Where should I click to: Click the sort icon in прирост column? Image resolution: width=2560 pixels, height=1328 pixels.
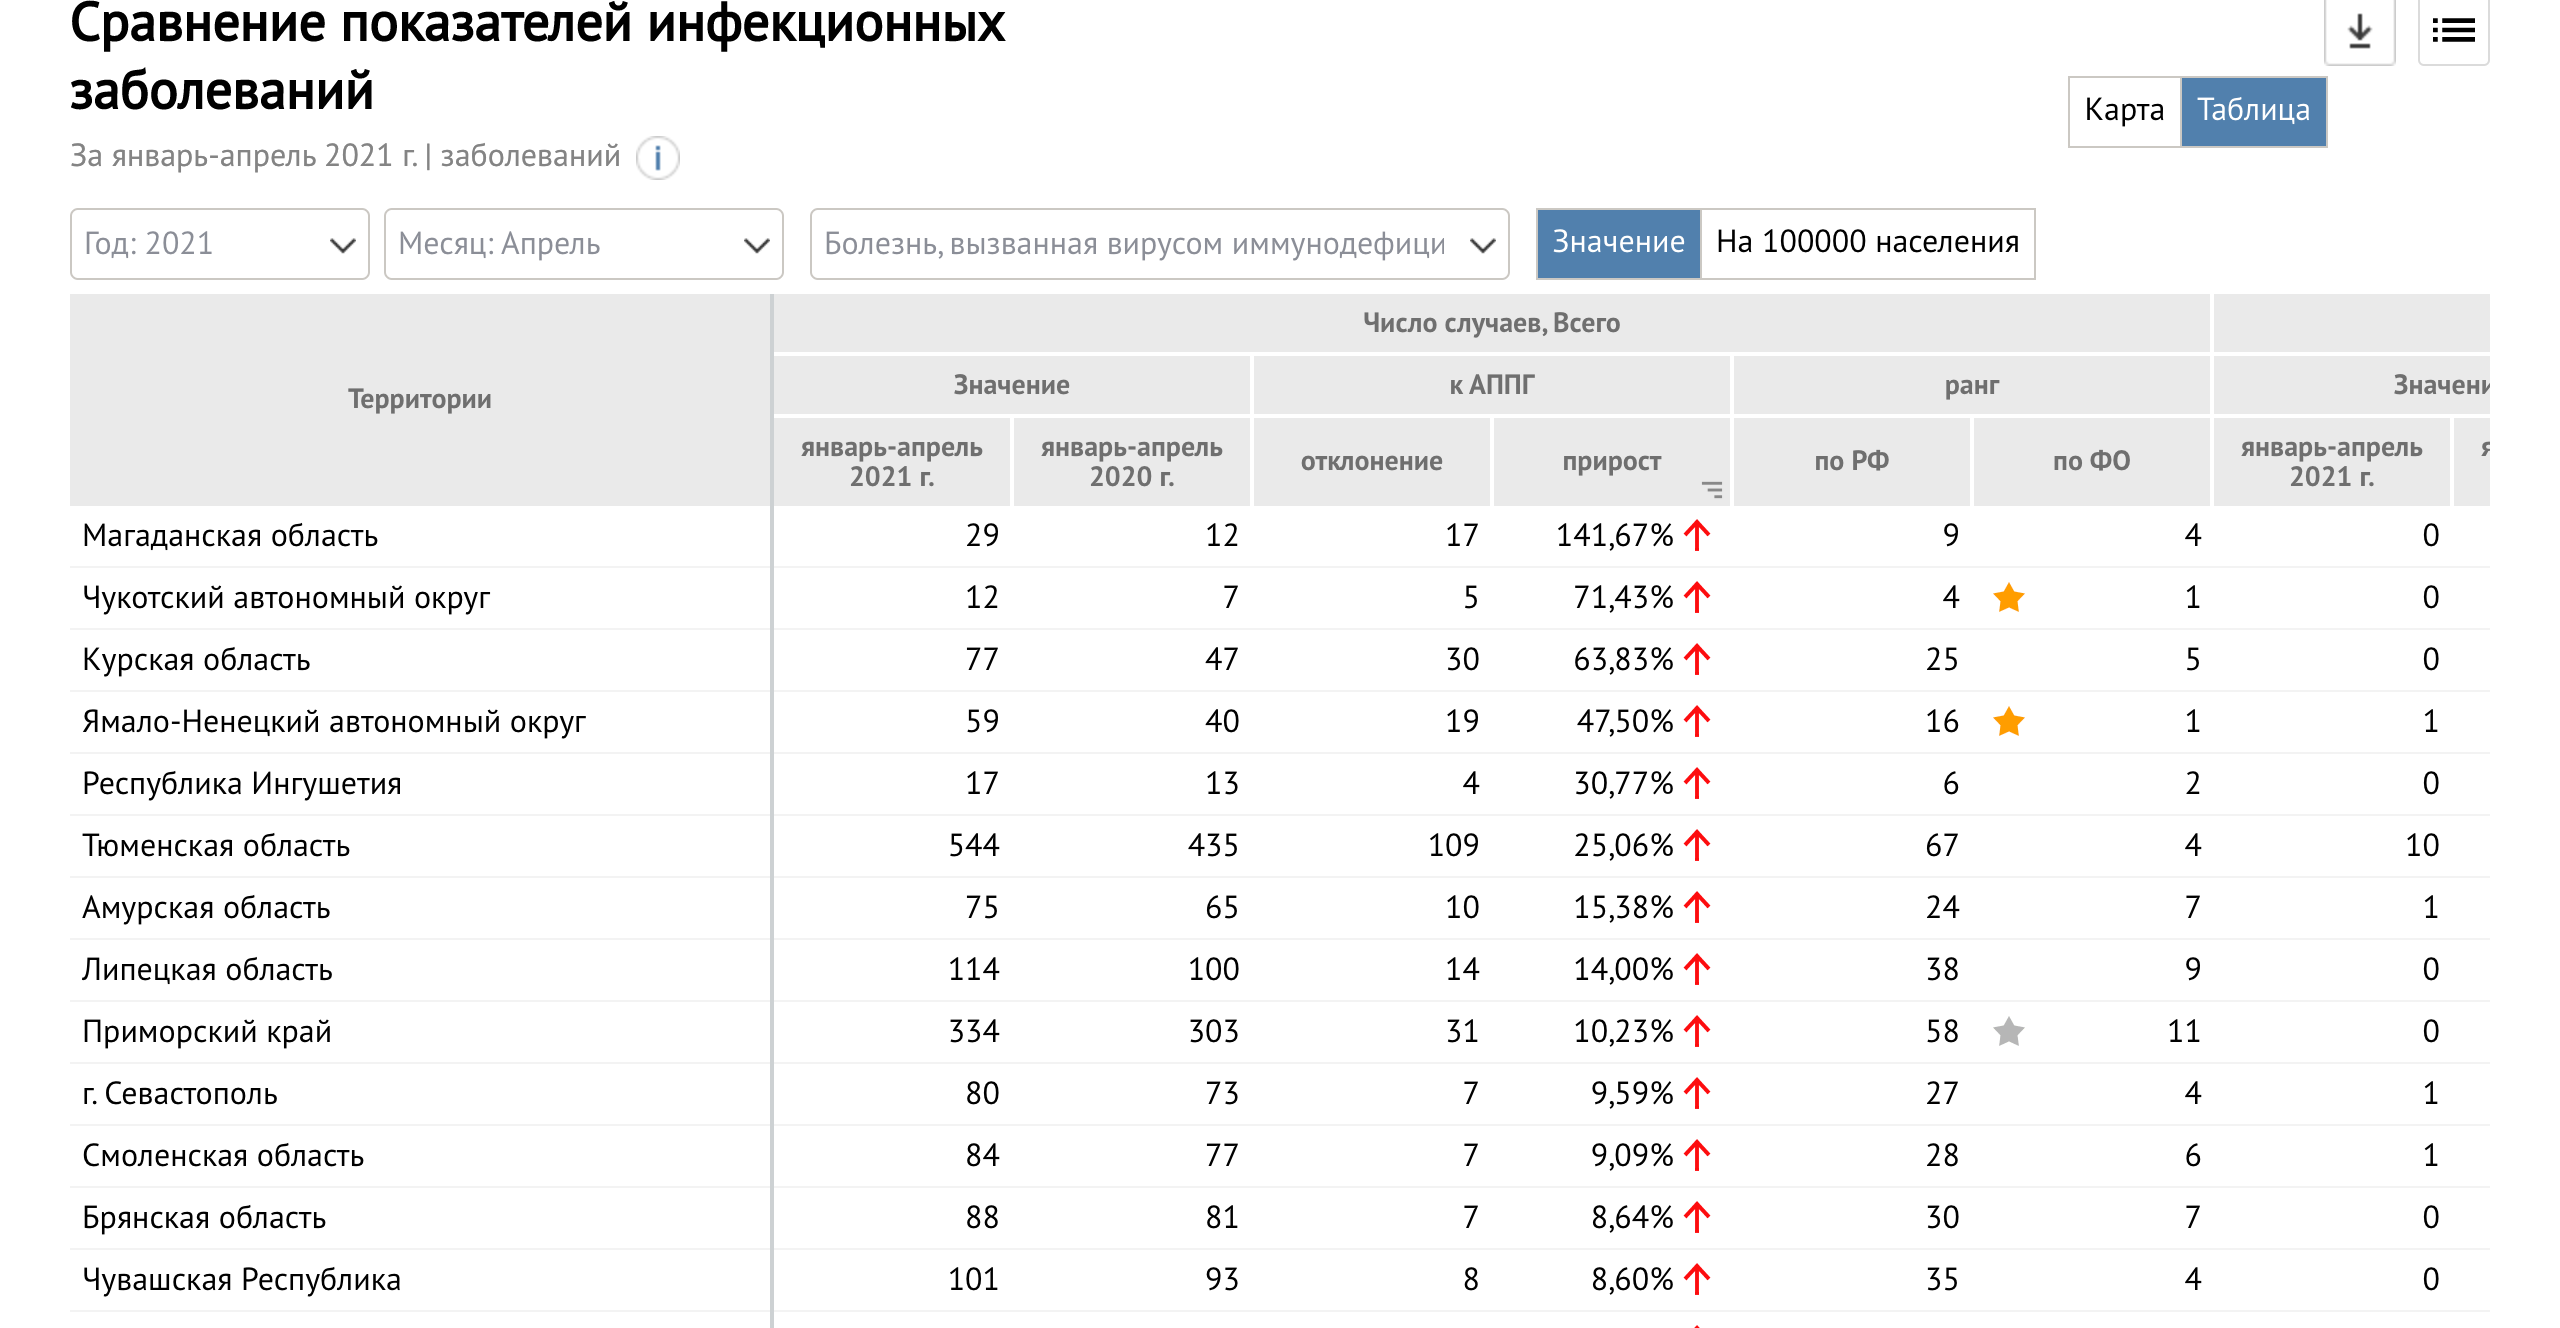pyautogui.click(x=1712, y=489)
